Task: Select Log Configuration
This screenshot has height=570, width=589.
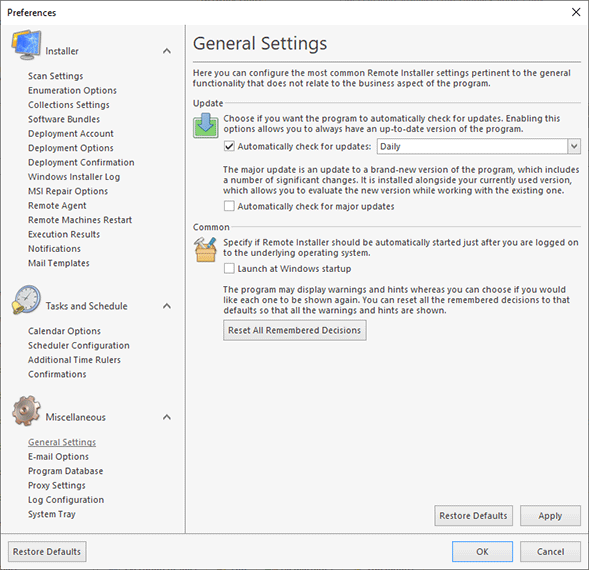Action: [x=66, y=500]
